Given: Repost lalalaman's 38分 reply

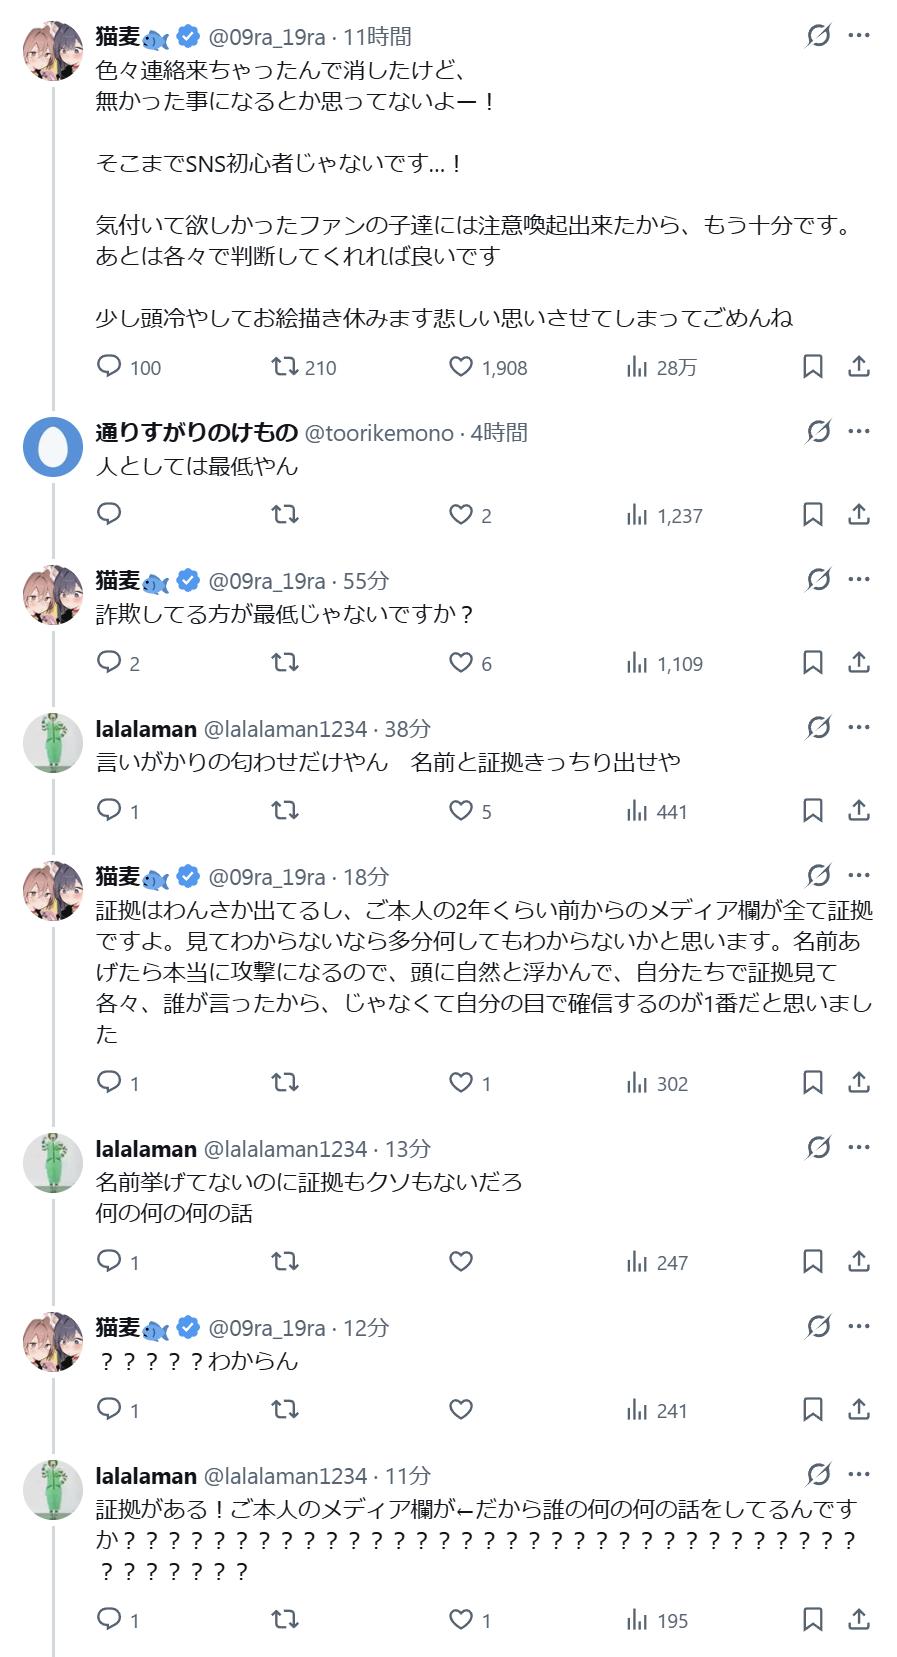Looking at the screenshot, I should (x=285, y=811).
